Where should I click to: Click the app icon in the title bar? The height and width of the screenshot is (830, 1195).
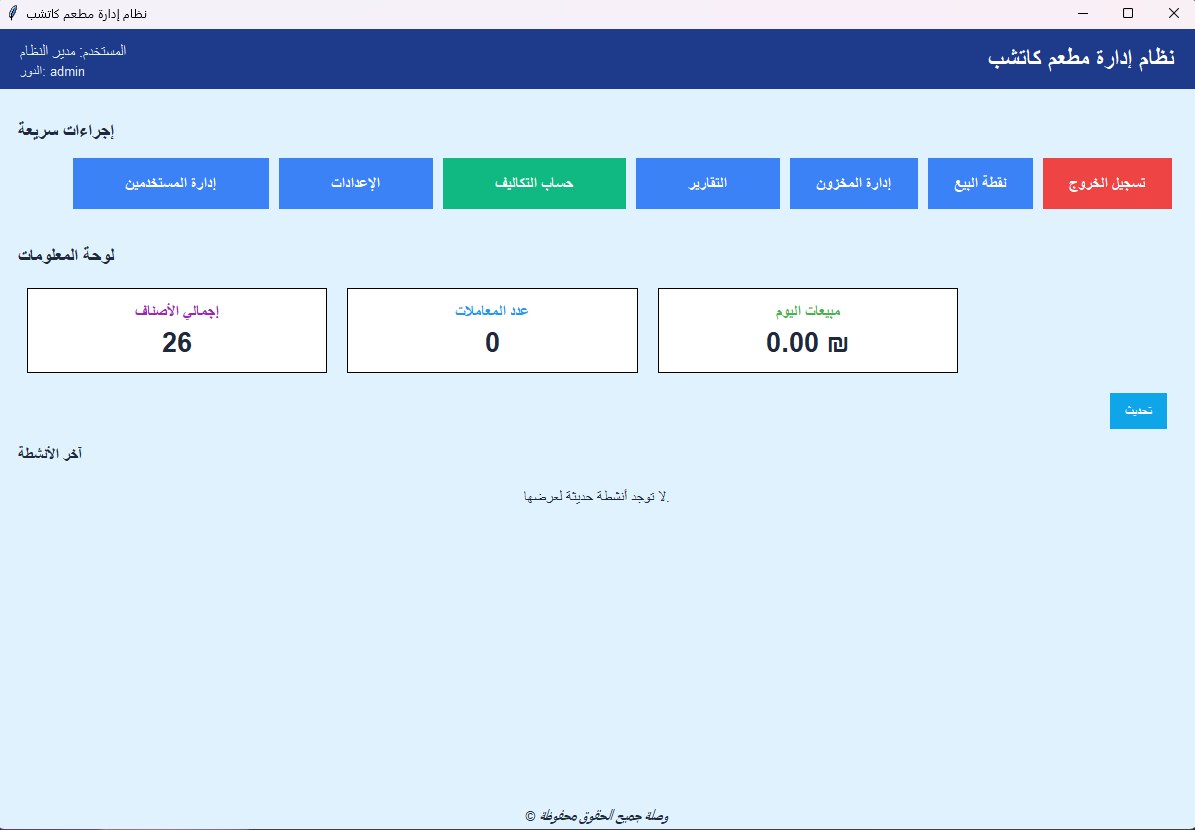14,13
